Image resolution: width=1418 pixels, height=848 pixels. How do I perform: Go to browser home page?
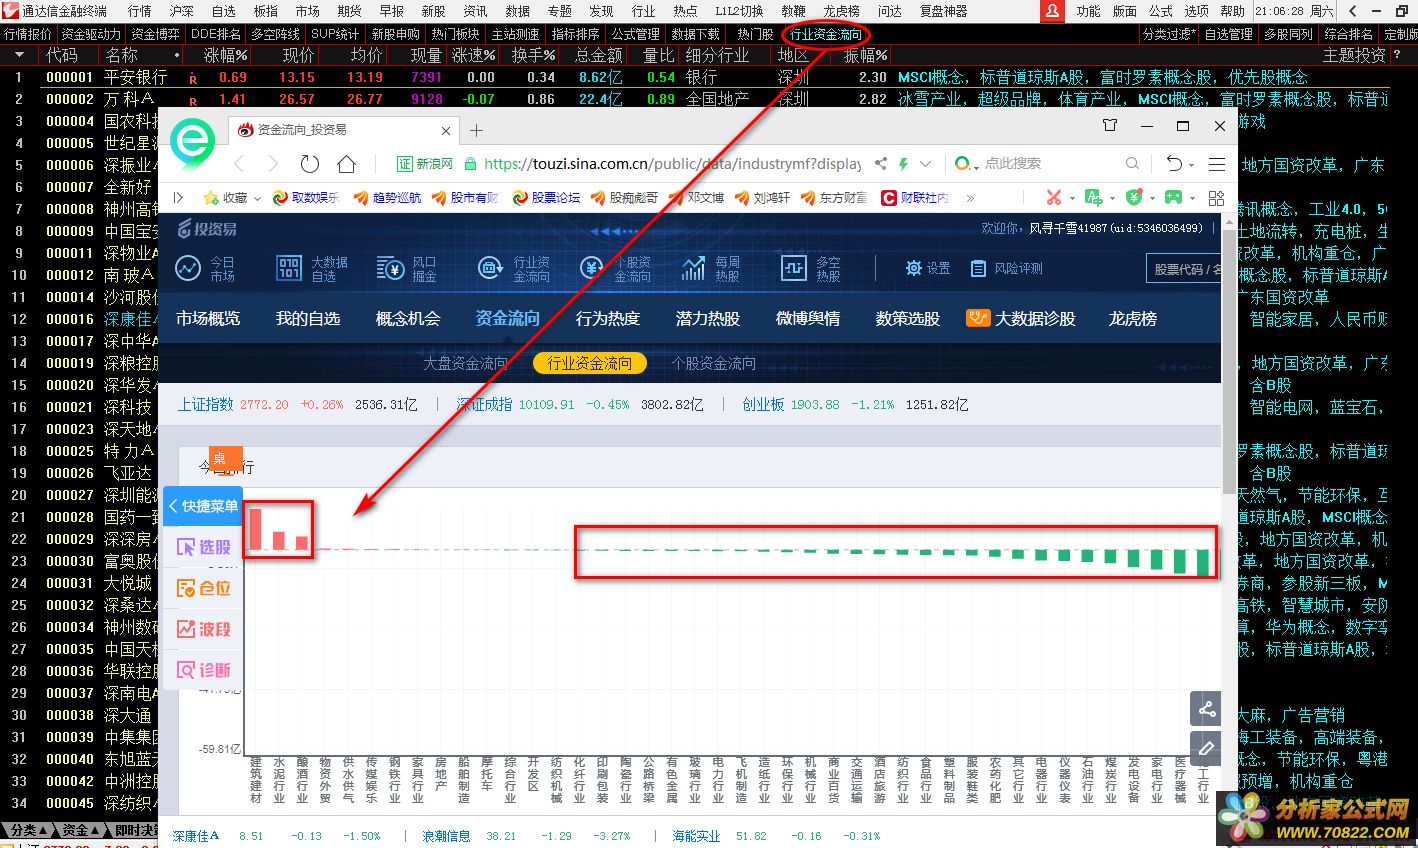[346, 164]
